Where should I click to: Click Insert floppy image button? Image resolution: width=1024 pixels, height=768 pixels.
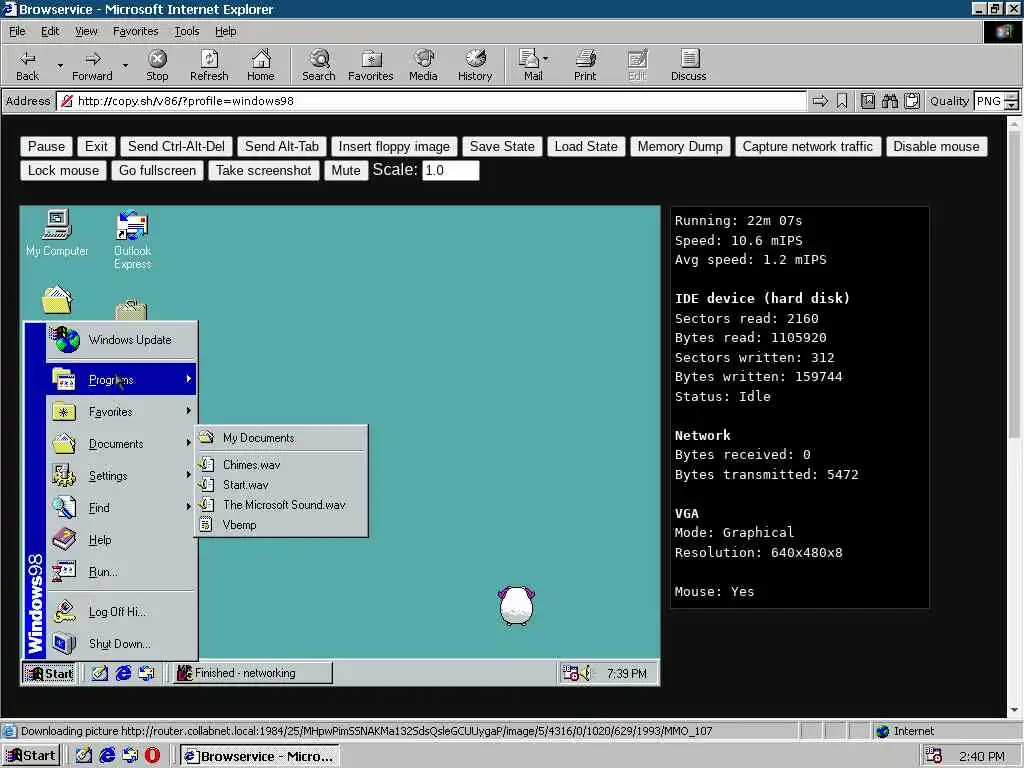(x=394, y=146)
